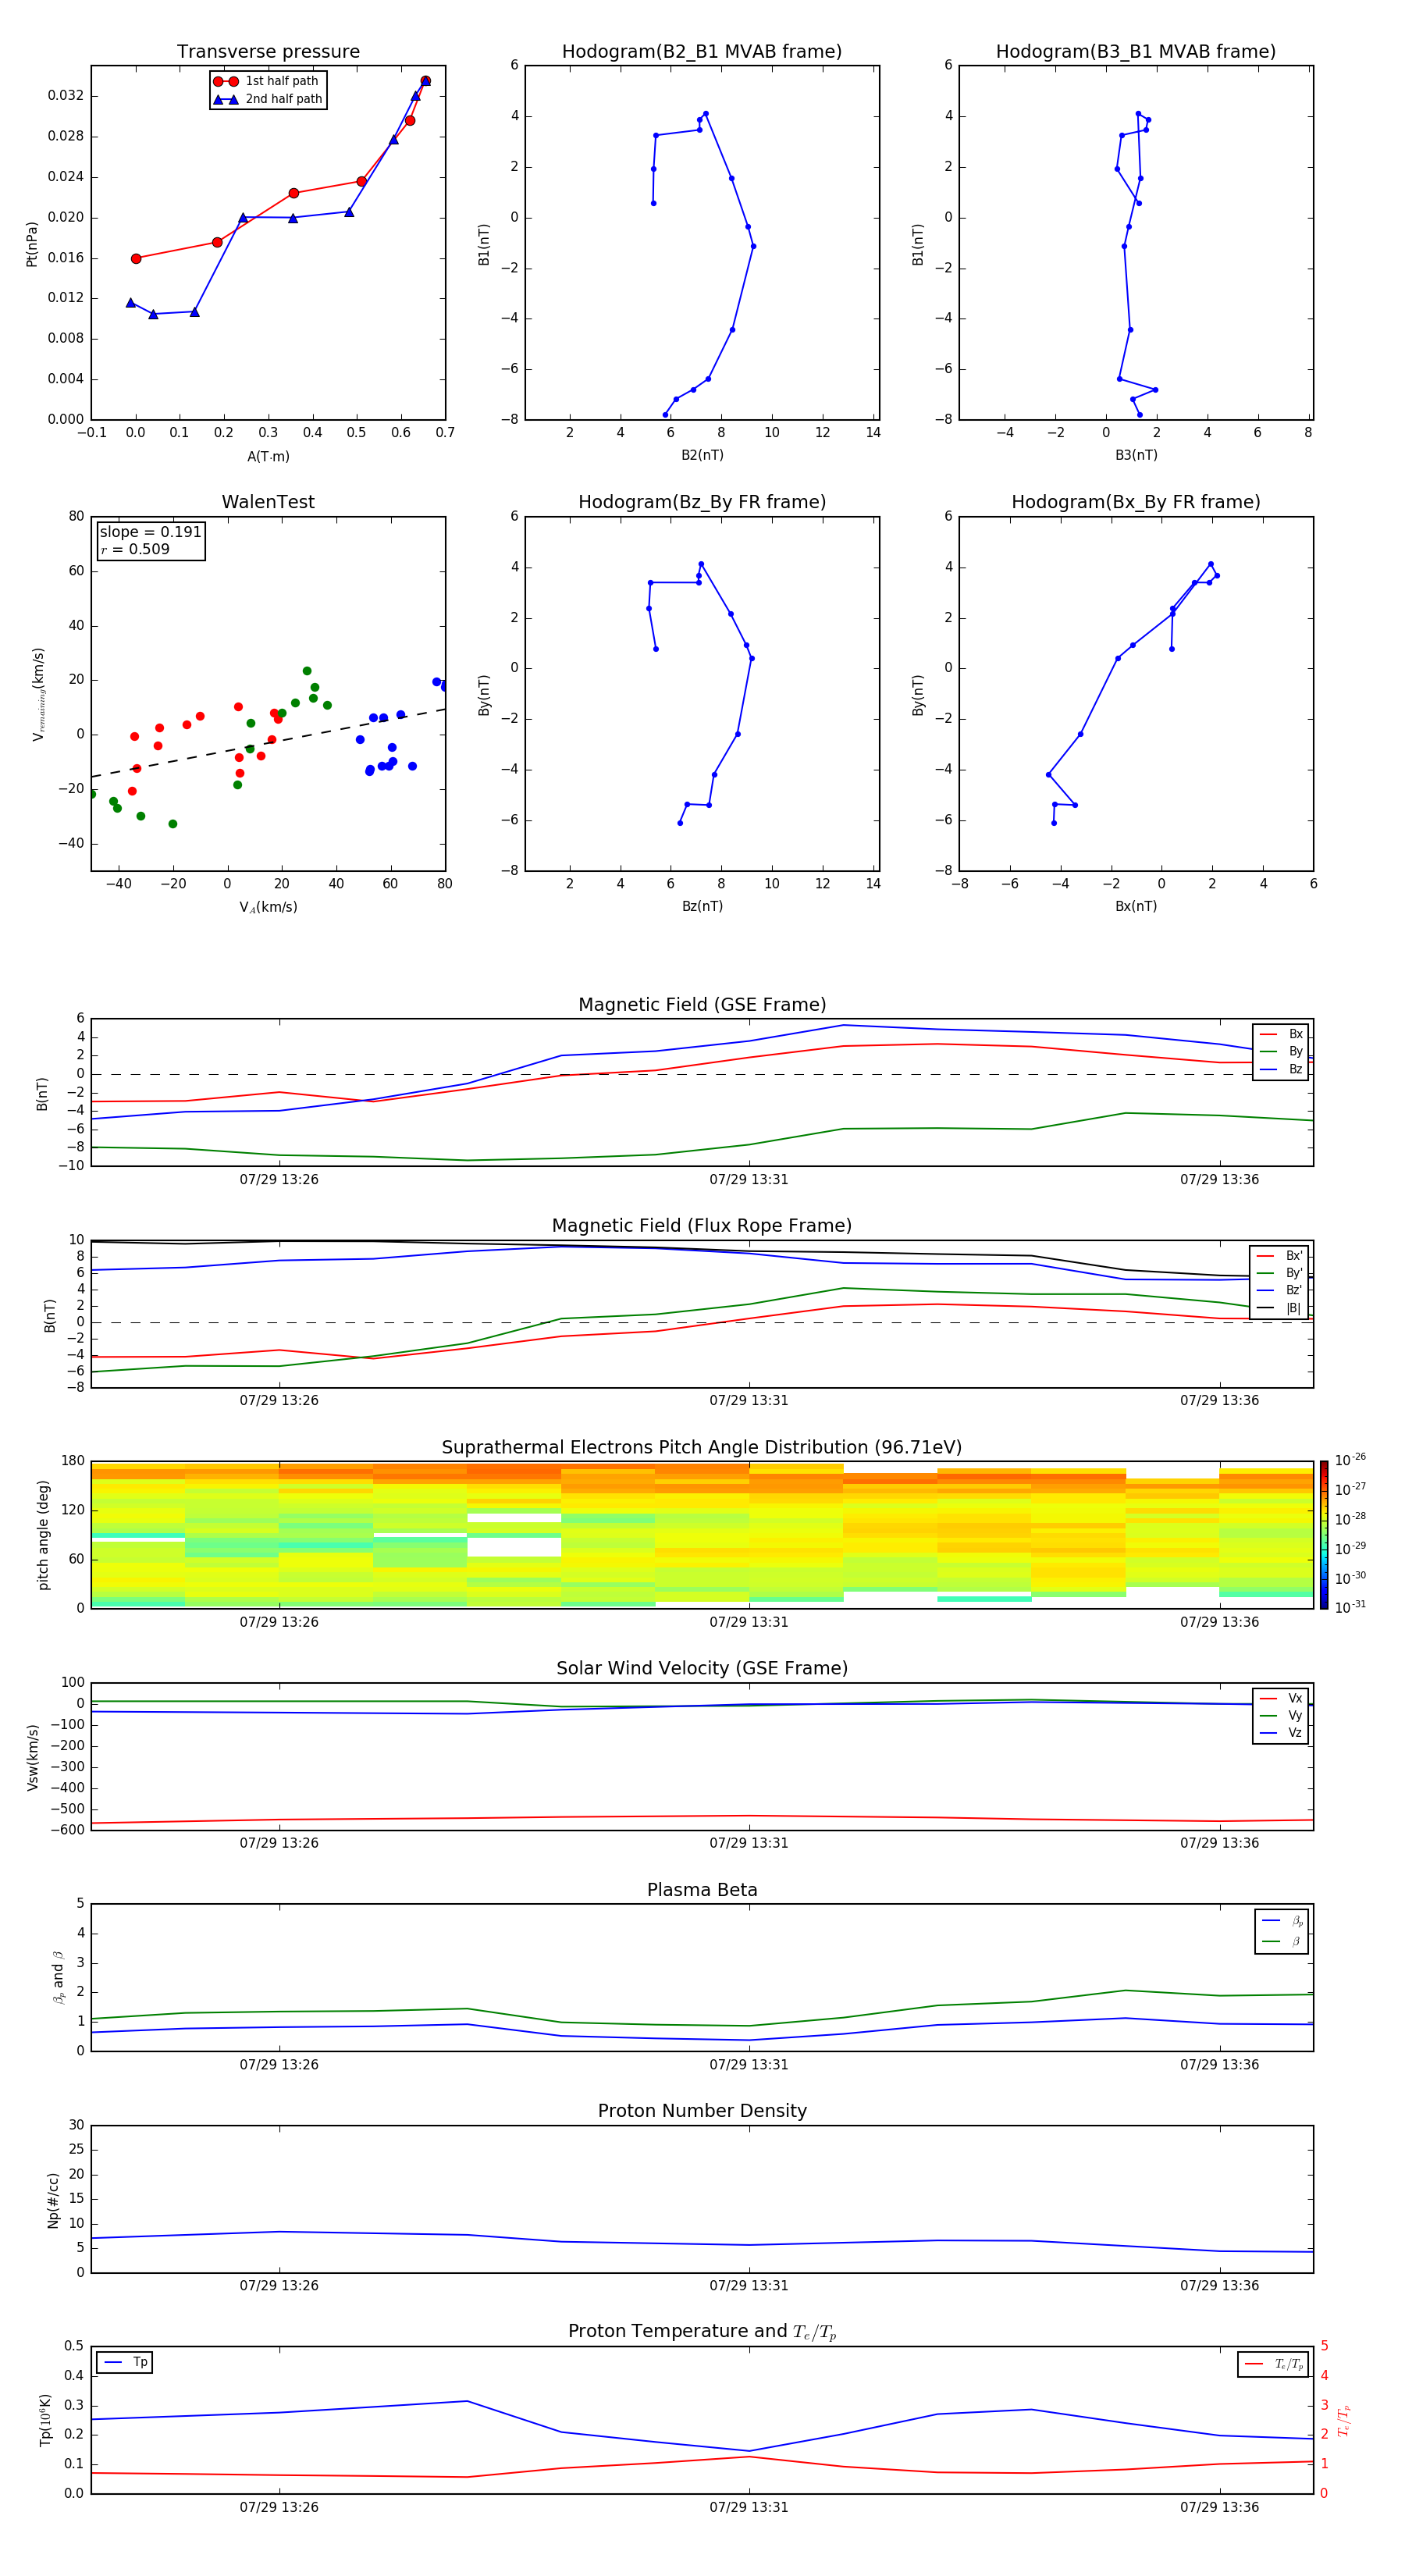The width and height of the screenshot is (1405, 2576).
Task: Click the 'Magnetic Field (Flux Rope Frame)' title
Action: [702, 1225]
